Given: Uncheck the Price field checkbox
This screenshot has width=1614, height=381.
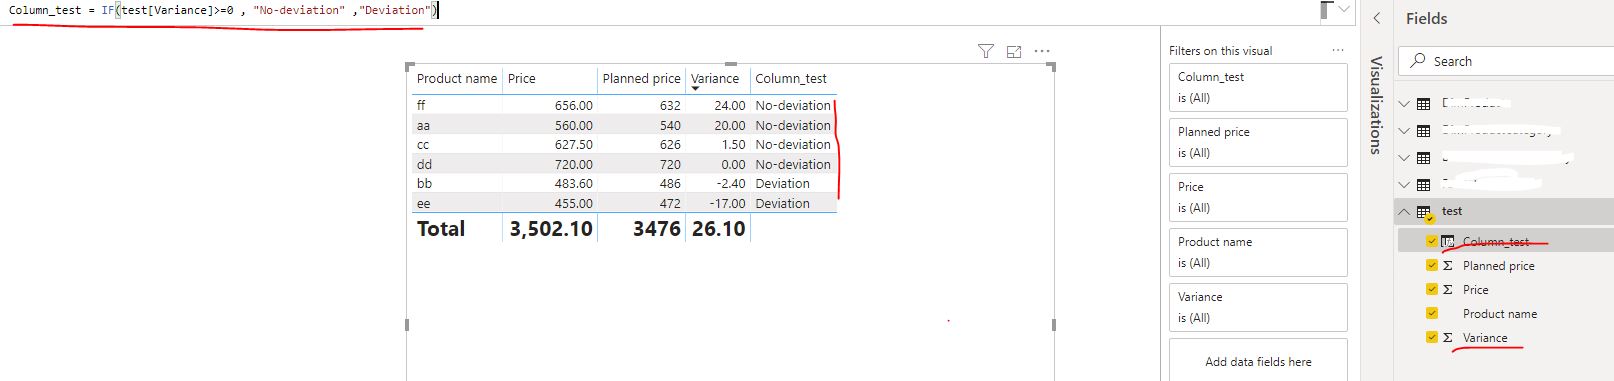Looking at the screenshot, I should click(x=1431, y=289).
